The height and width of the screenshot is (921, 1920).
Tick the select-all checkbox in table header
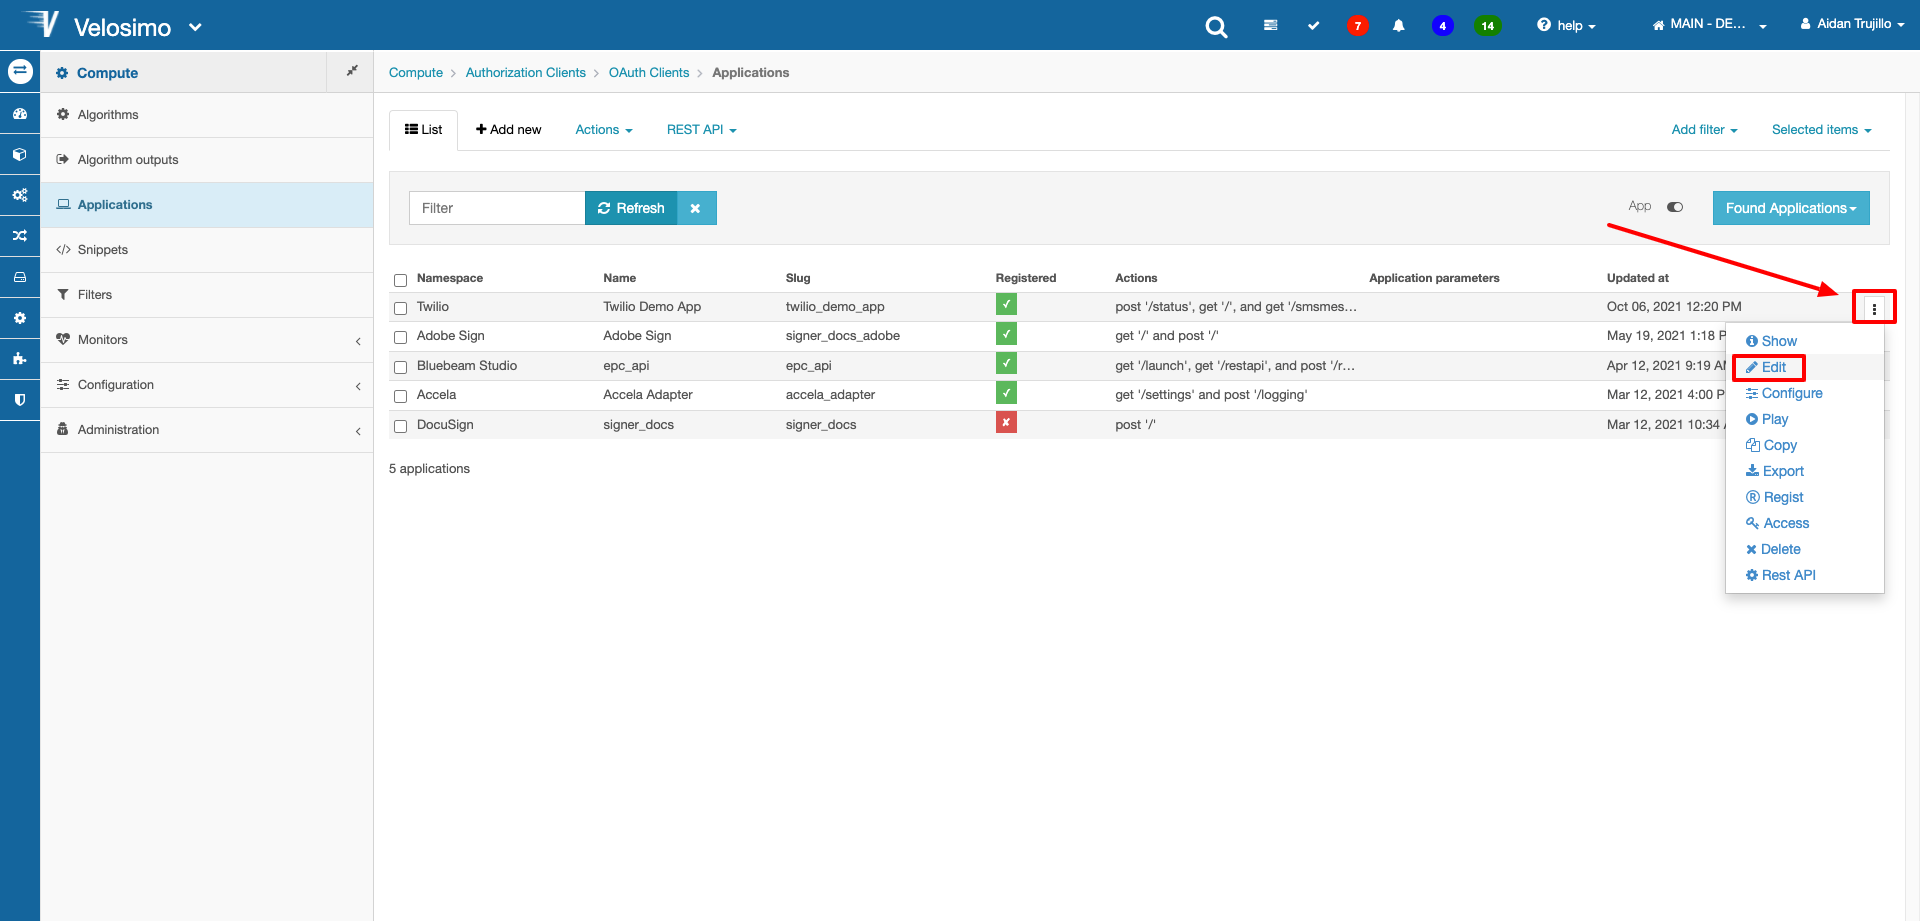(400, 280)
